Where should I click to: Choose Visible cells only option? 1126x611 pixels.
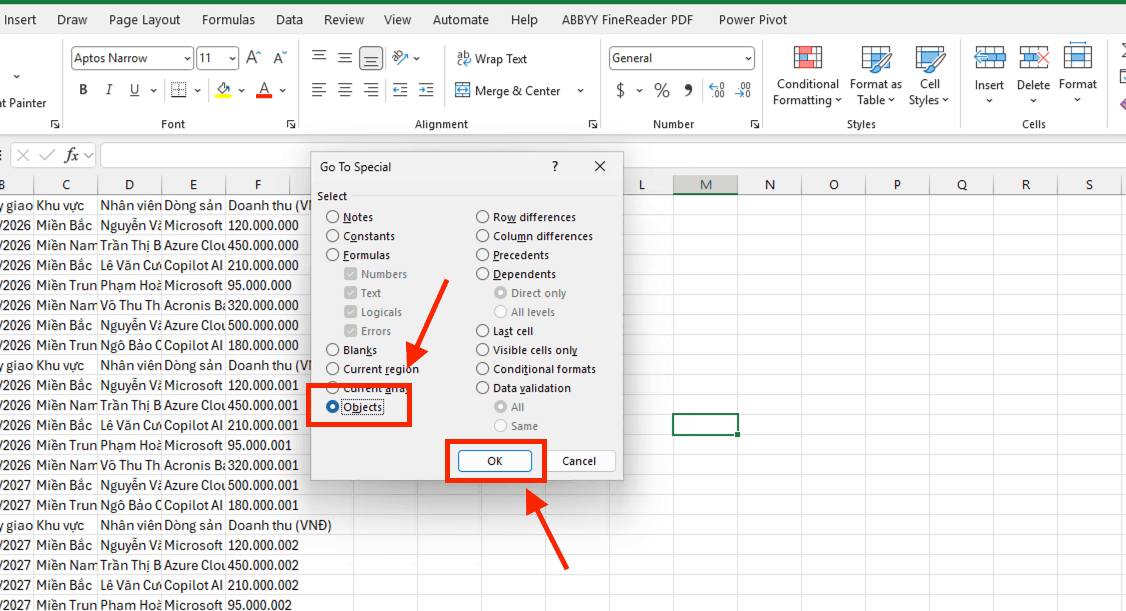point(483,350)
